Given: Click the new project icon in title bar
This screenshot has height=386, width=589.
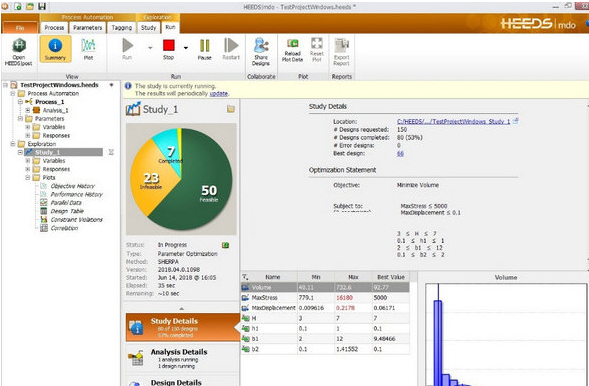Looking at the screenshot, I should (x=17, y=6).
